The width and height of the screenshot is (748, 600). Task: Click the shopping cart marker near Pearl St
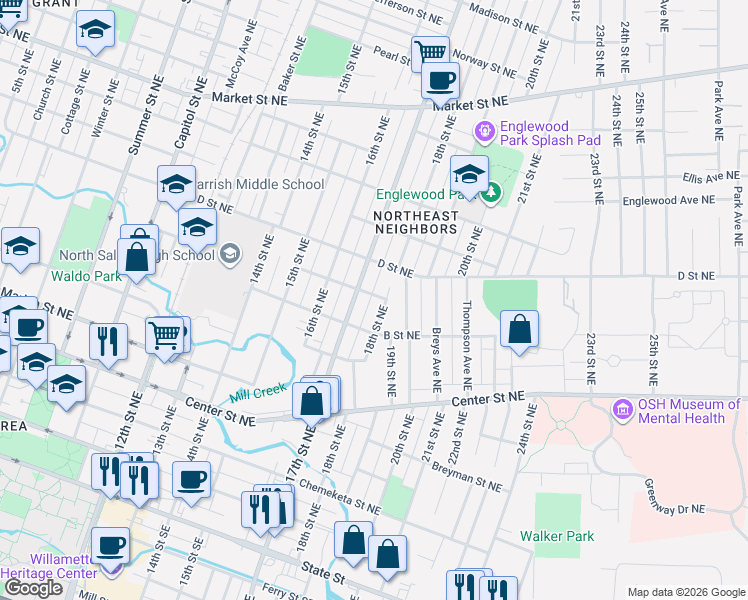pyautogui.click(x=430, y=52)
